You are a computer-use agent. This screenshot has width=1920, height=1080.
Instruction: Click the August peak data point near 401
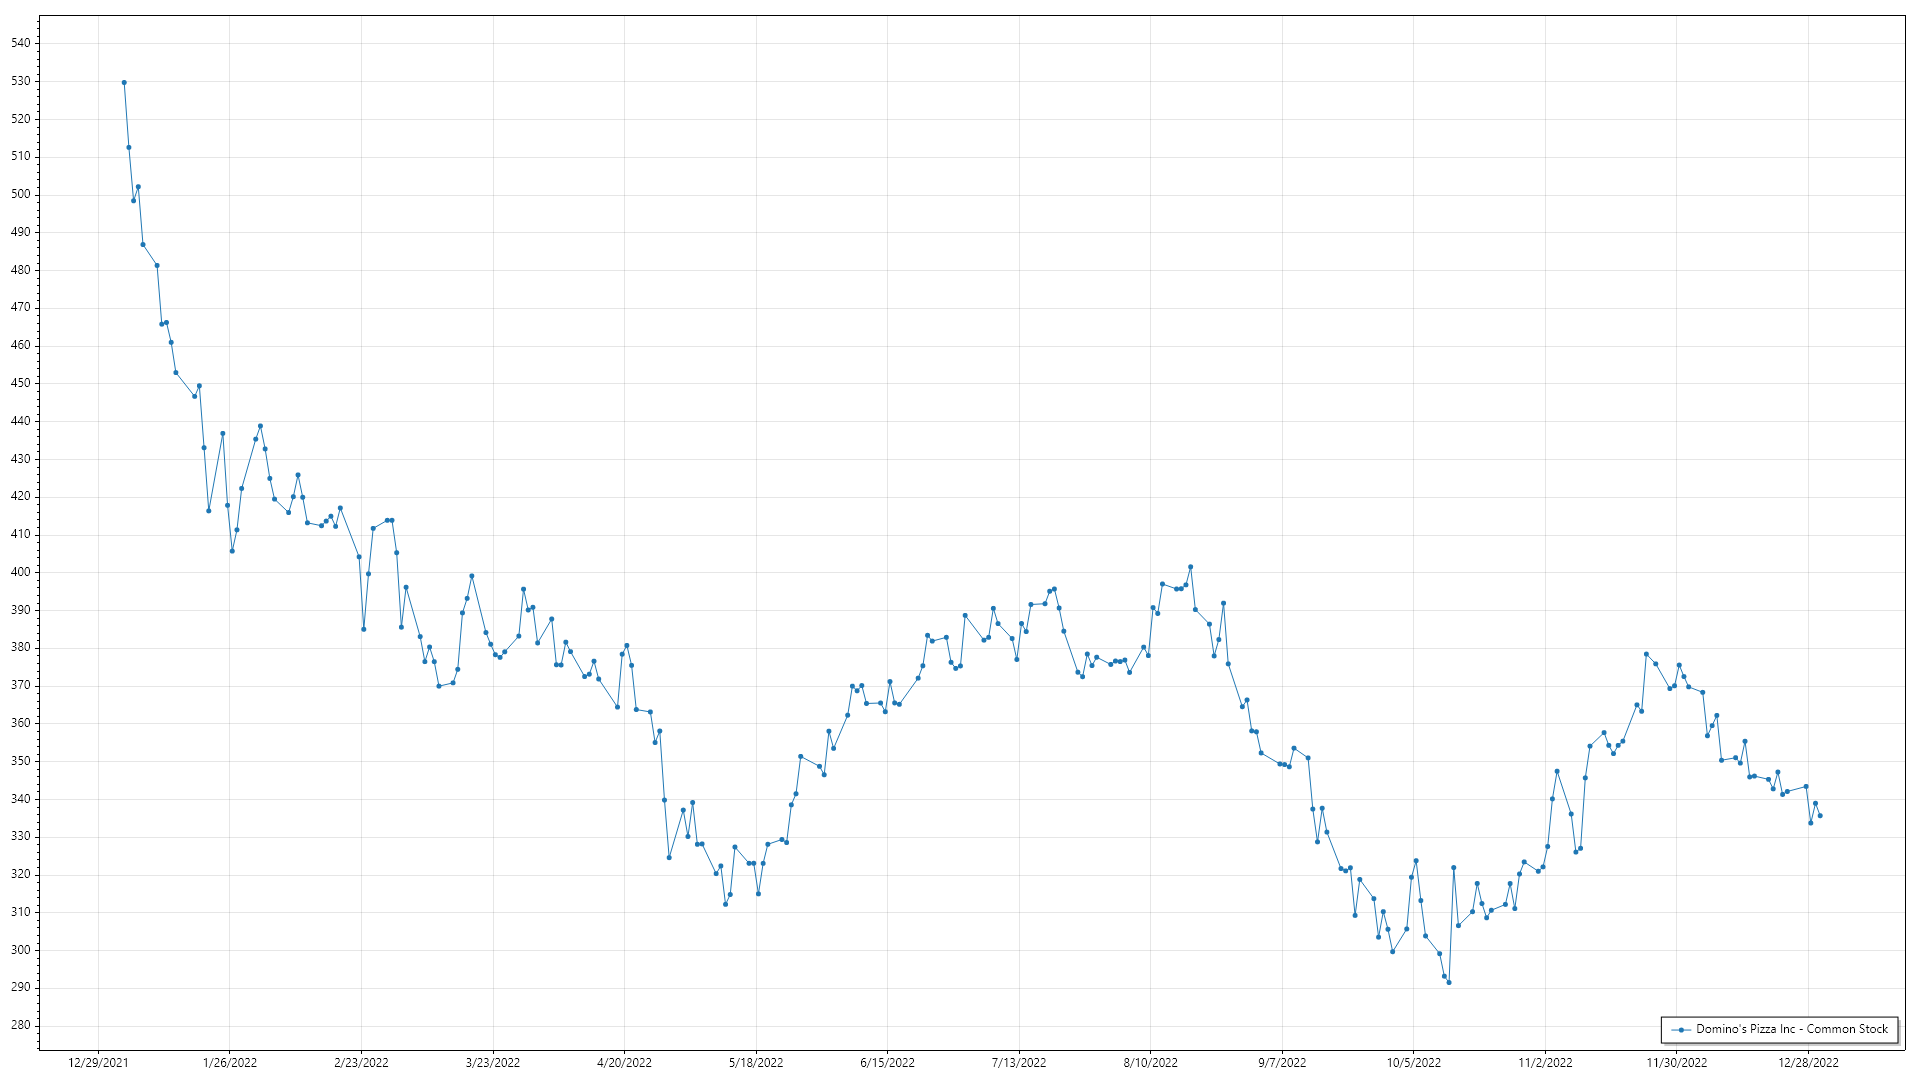tap(1190, 567)
